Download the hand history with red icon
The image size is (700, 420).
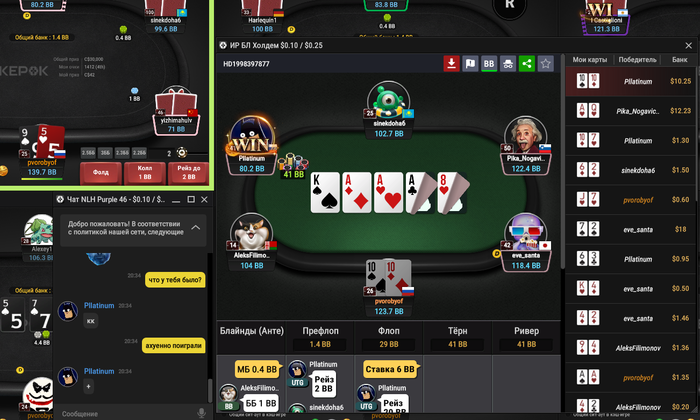click(x=451, y=63)
